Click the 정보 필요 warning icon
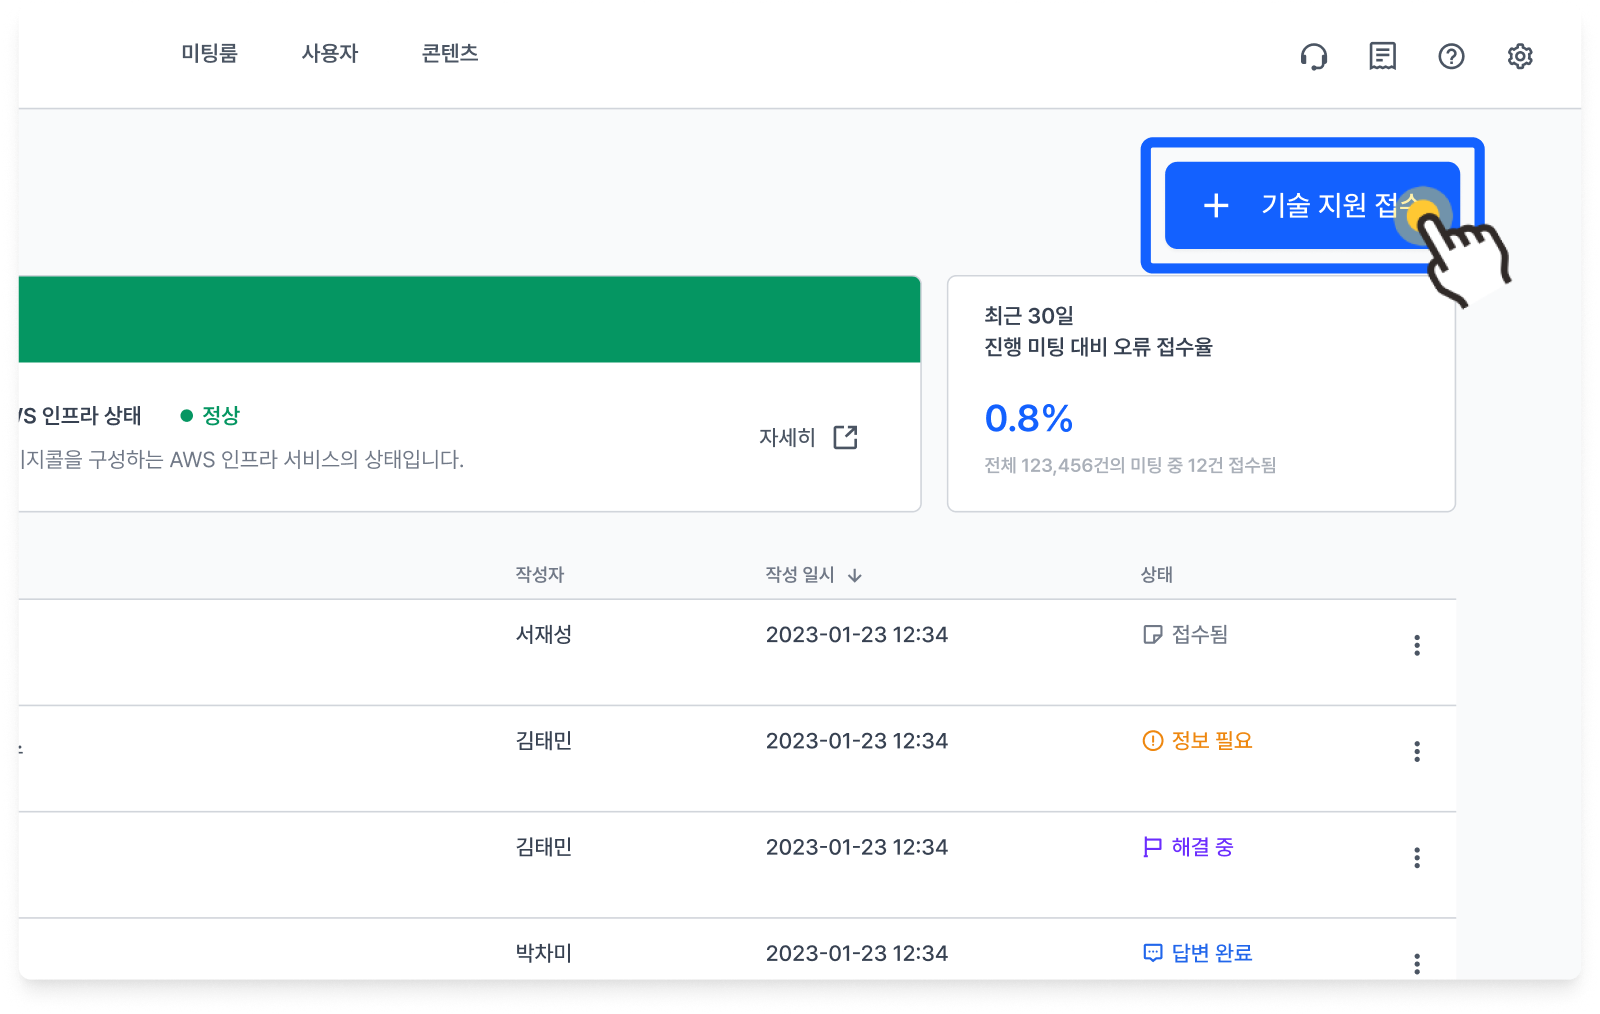Image resolution: width=1600 pixels, height=1014 pixels. [1153, 740]
